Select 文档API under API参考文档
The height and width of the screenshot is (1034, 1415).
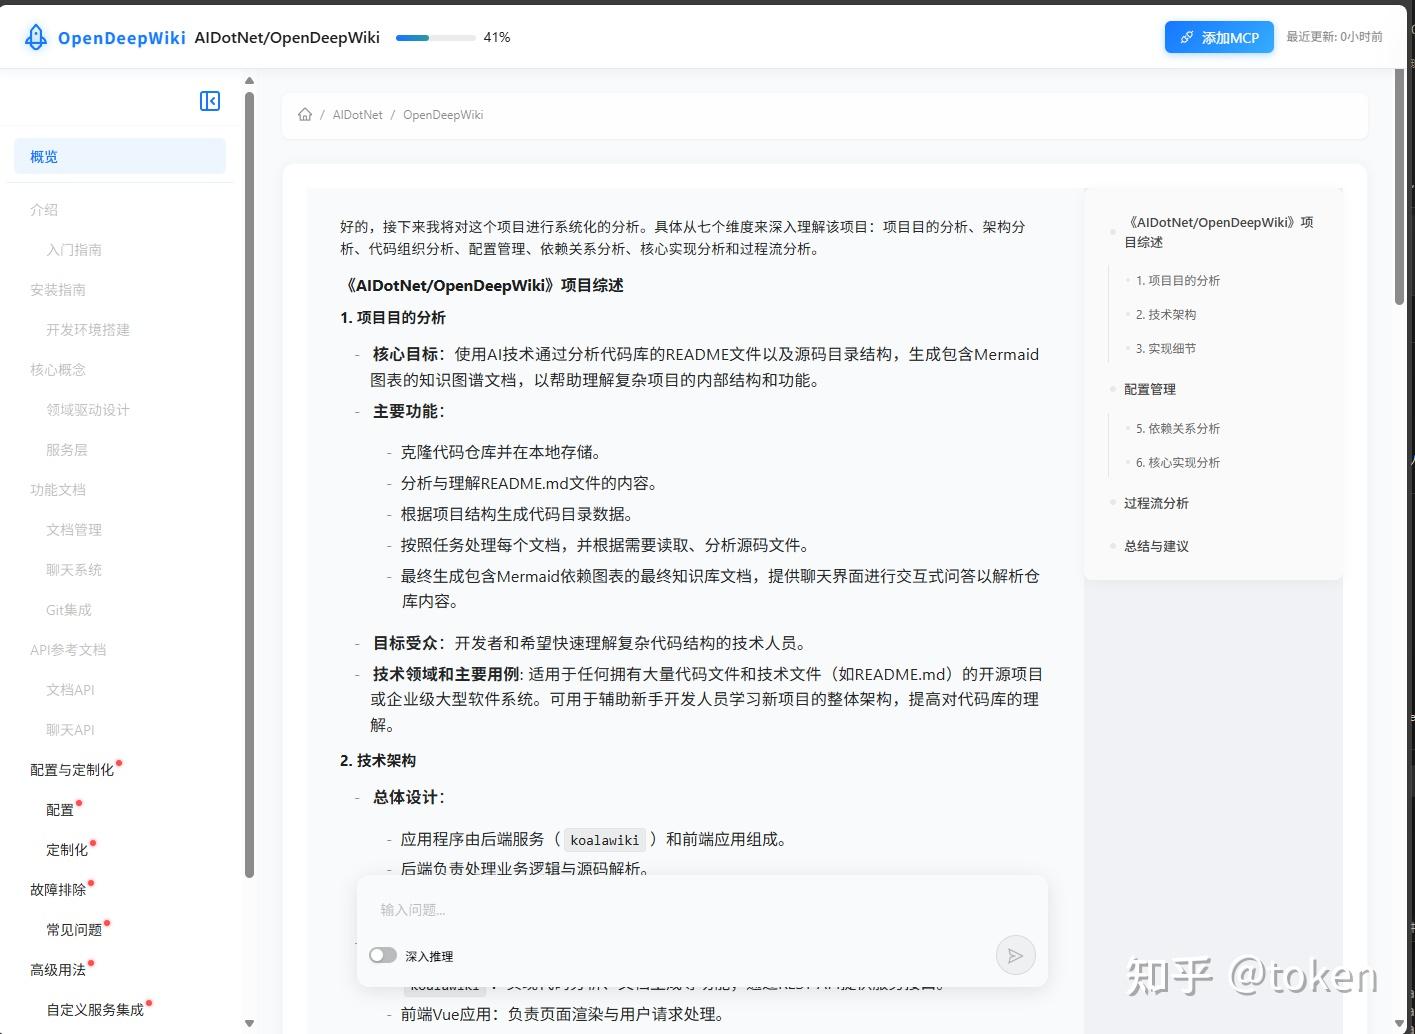(69, 689)
